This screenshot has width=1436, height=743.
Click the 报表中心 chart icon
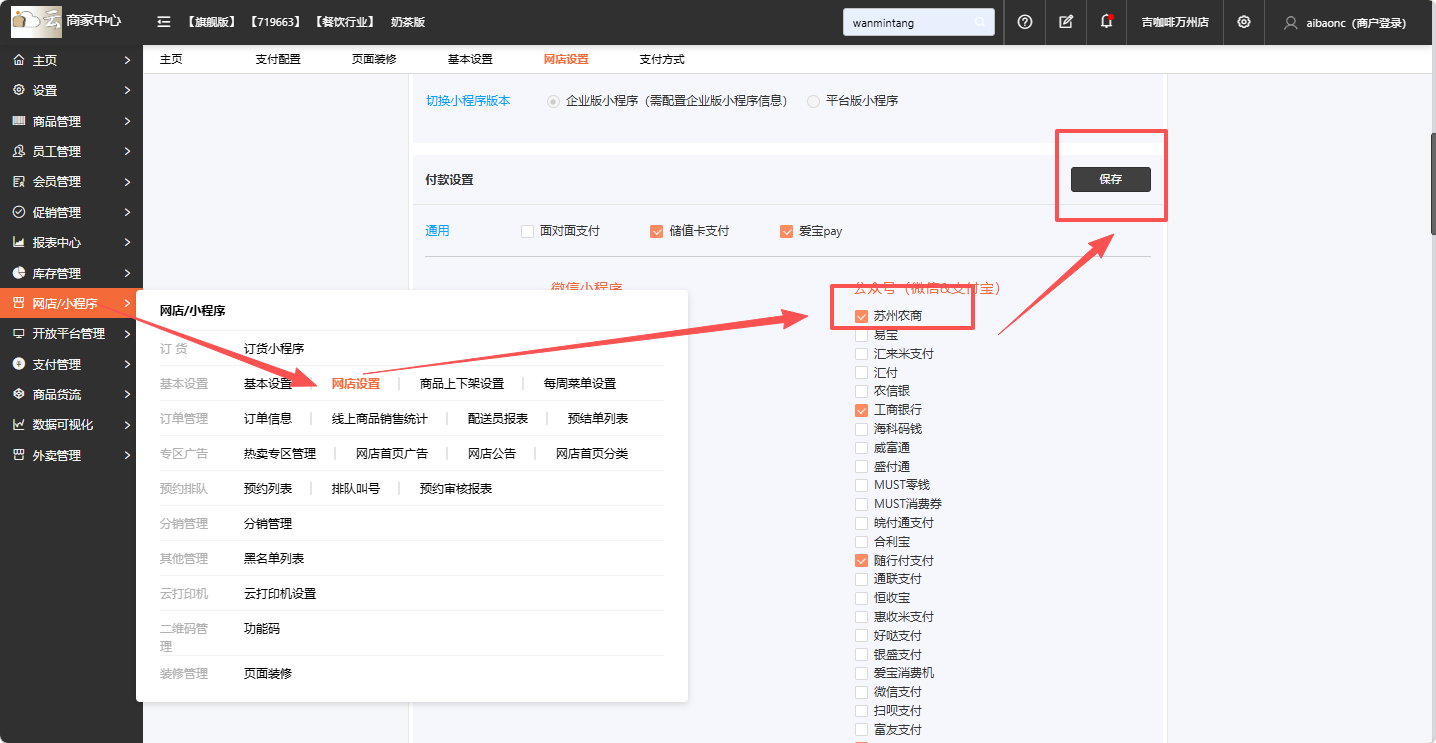(18, 243)
